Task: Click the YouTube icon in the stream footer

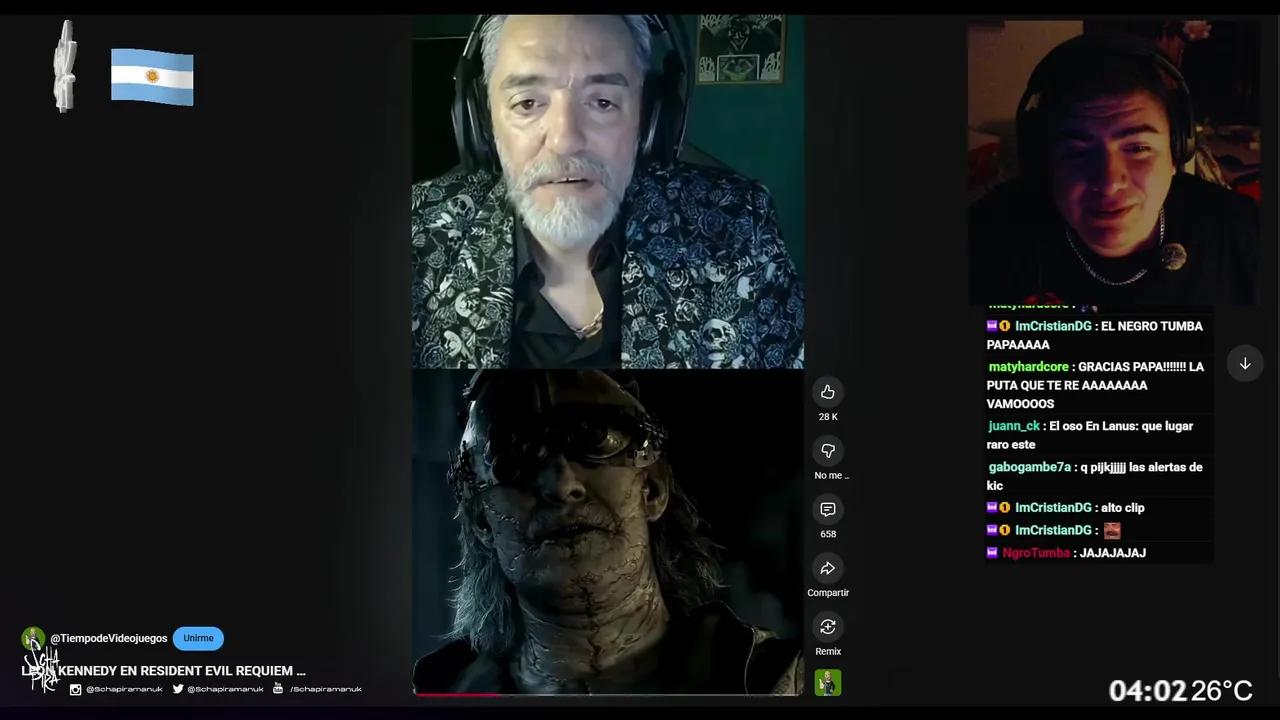Action: [278, 689]
